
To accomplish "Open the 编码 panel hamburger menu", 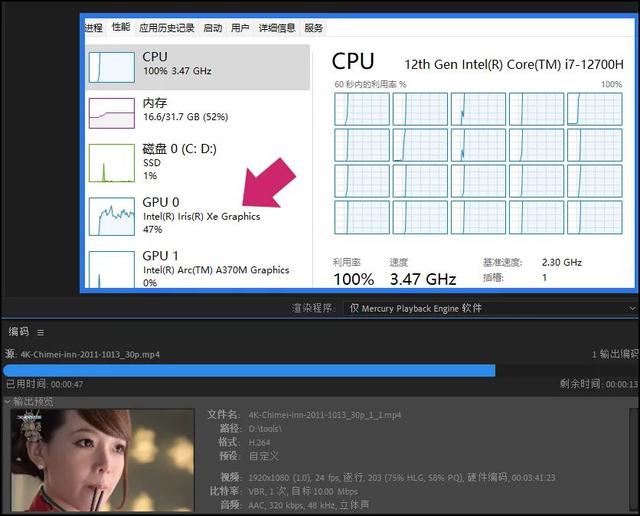I will point(40,333).
